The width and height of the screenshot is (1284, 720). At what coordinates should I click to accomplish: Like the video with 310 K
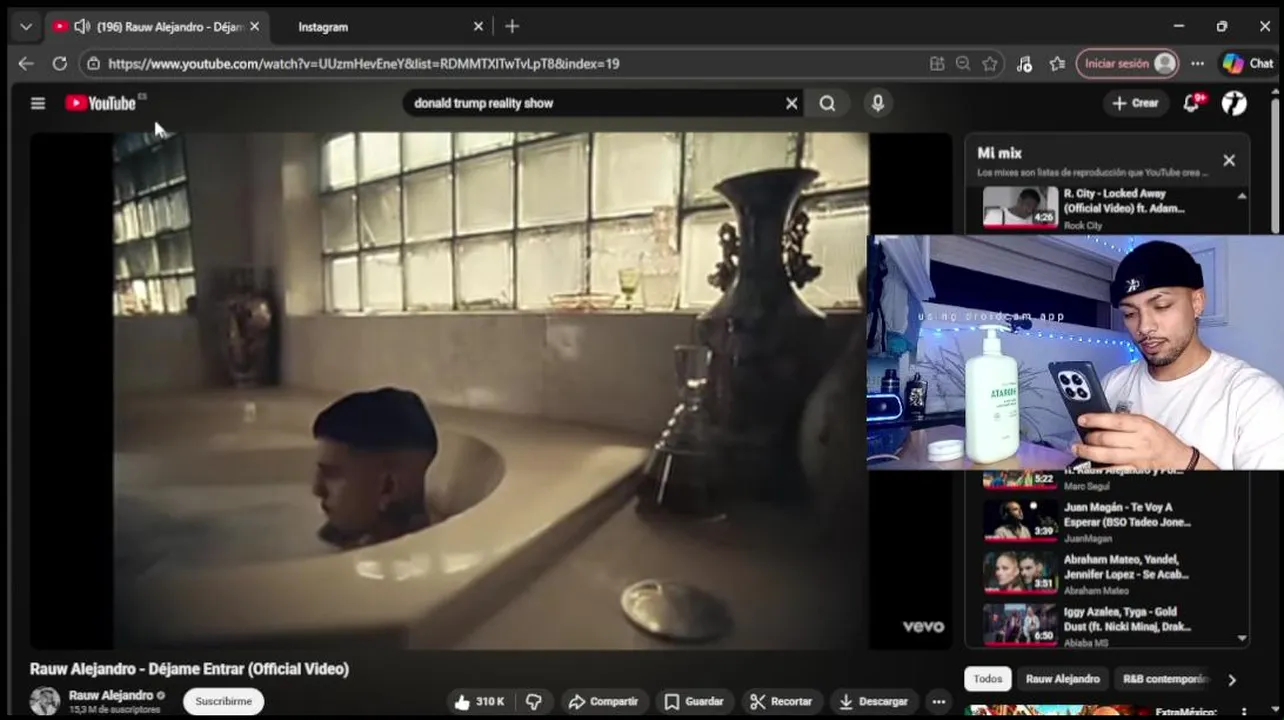point(478,702)
